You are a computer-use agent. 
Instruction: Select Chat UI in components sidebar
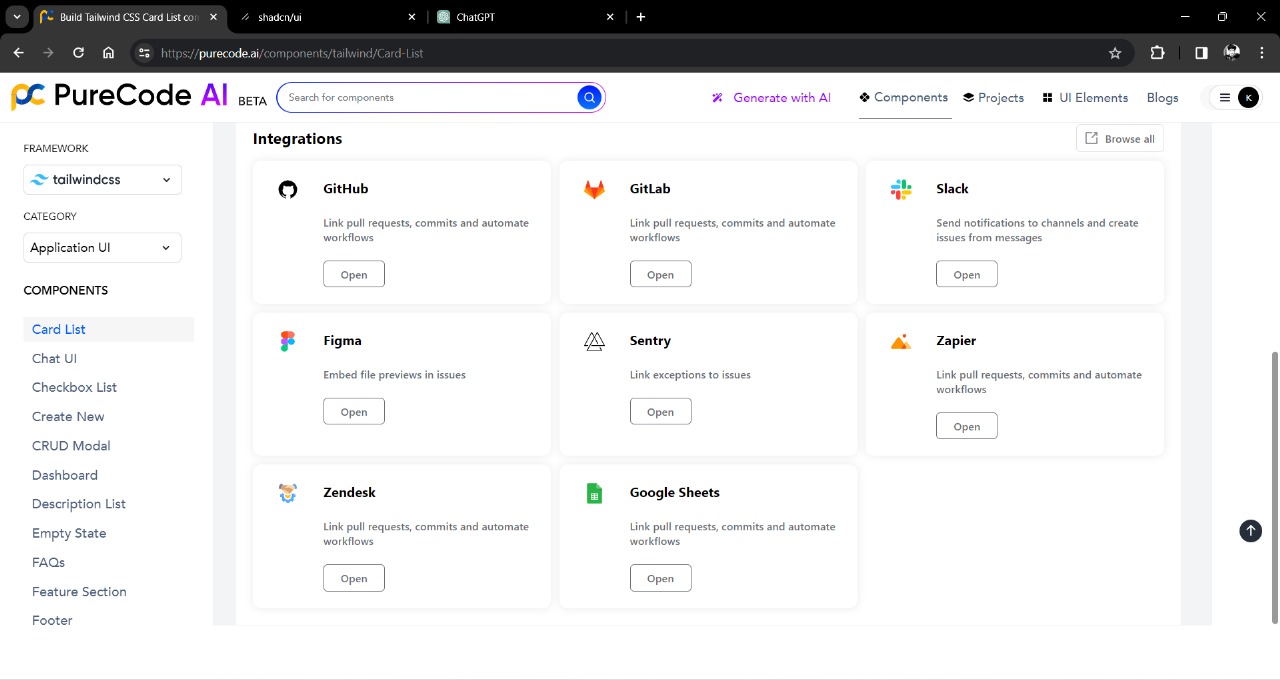tap(54, 358)
